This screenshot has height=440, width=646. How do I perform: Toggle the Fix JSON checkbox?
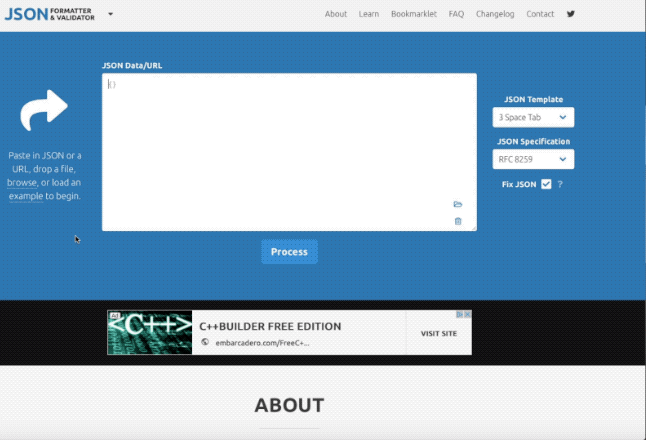(x=546, y=184)
